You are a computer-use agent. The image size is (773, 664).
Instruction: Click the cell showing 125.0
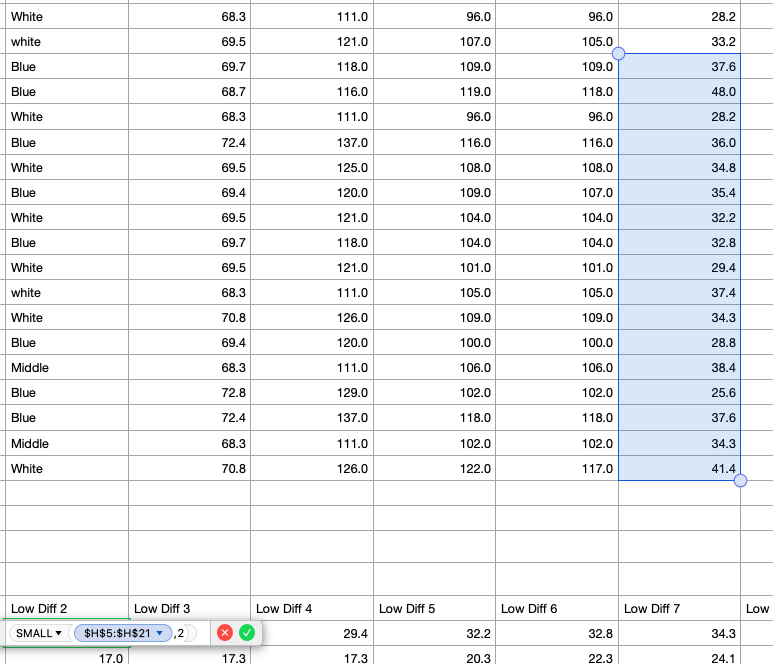[x=312, y=168]
